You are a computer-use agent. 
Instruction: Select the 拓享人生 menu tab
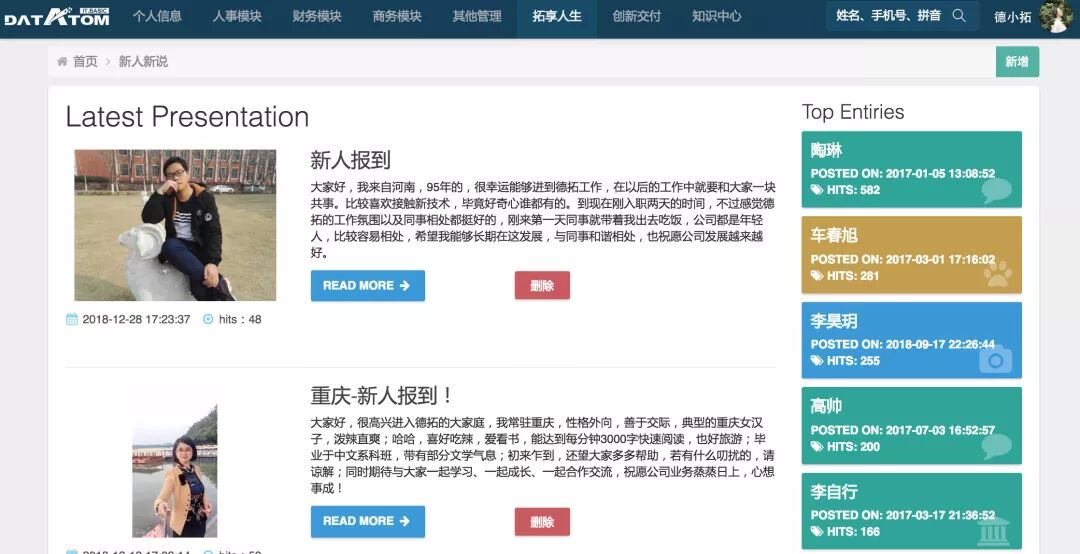[x=557, y=17]
